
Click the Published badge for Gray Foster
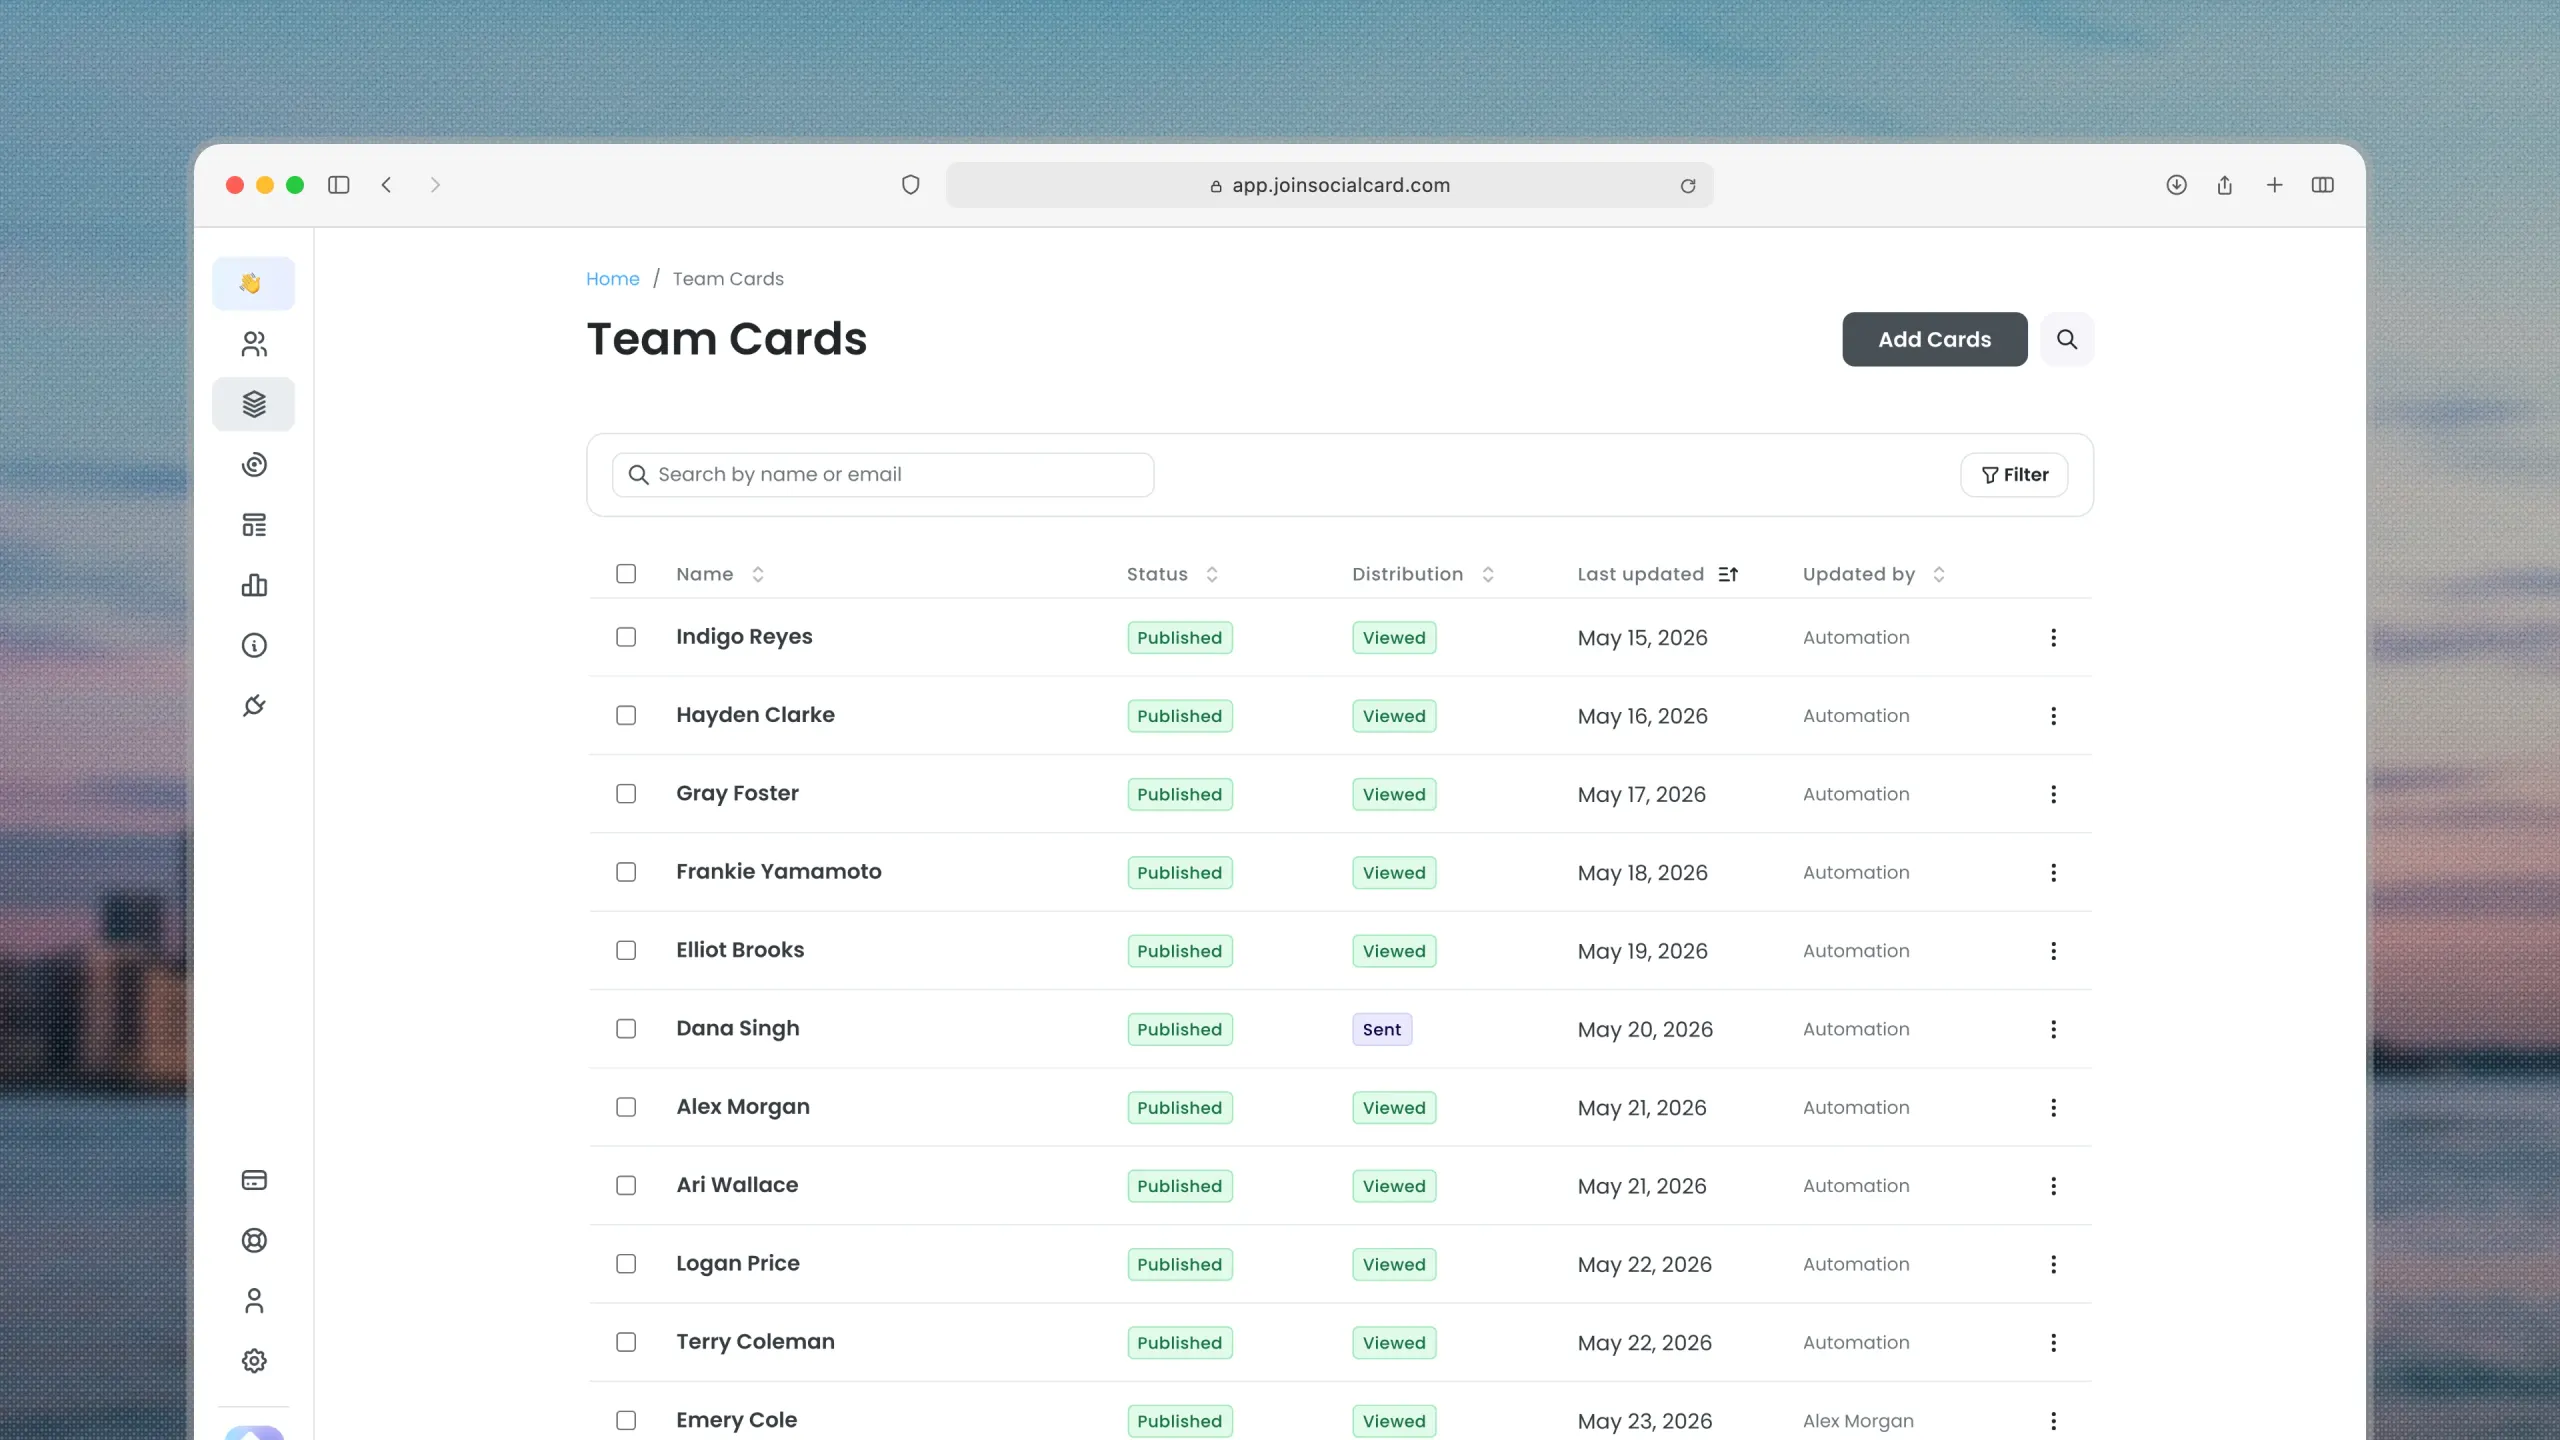1180,794
